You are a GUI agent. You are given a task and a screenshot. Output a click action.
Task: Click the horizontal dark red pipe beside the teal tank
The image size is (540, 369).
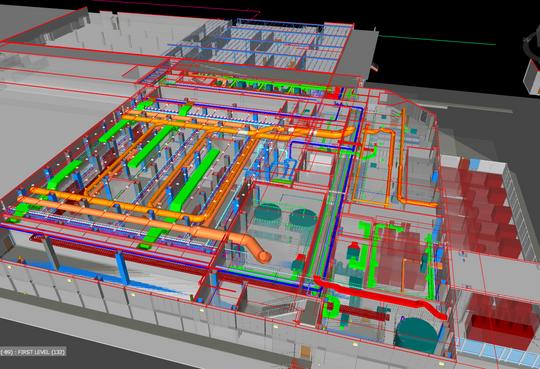point(365,313)
